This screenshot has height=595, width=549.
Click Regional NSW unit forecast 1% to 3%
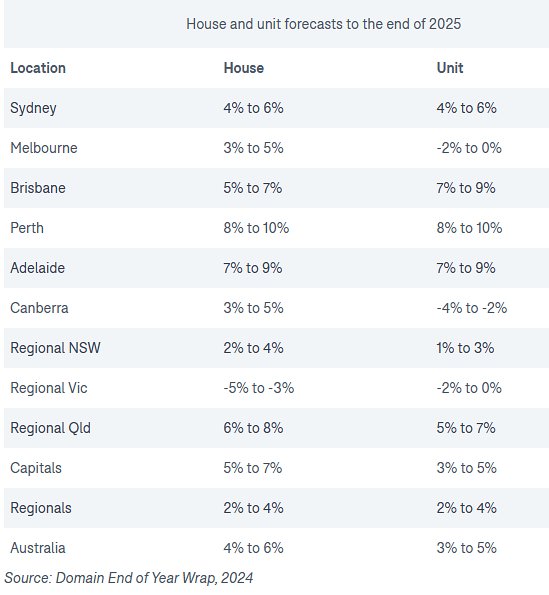pyautogui.click(x=465, y=348)
